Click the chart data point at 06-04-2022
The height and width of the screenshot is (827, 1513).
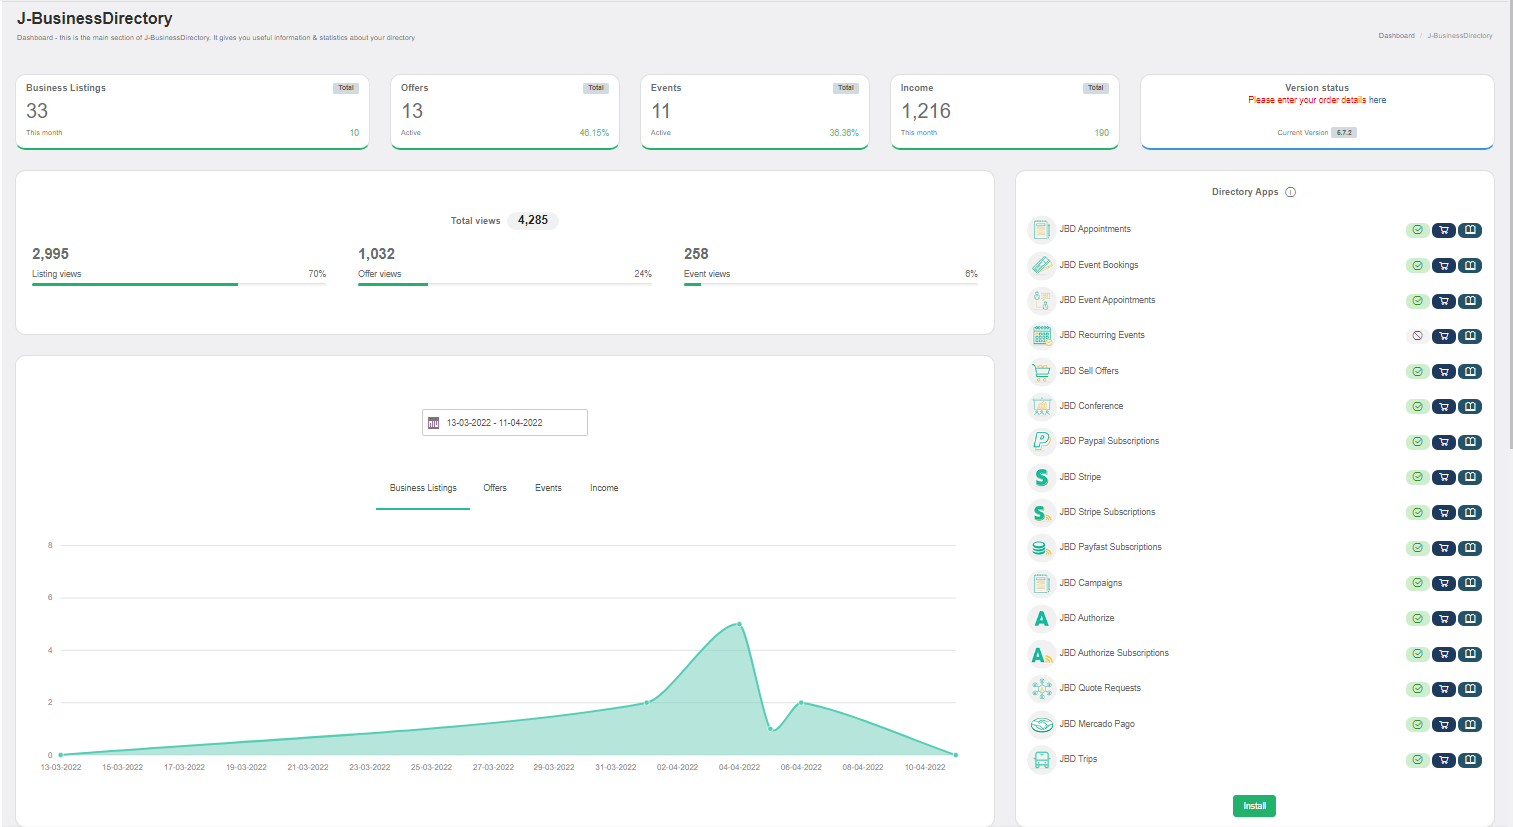[x=801, y=703]
